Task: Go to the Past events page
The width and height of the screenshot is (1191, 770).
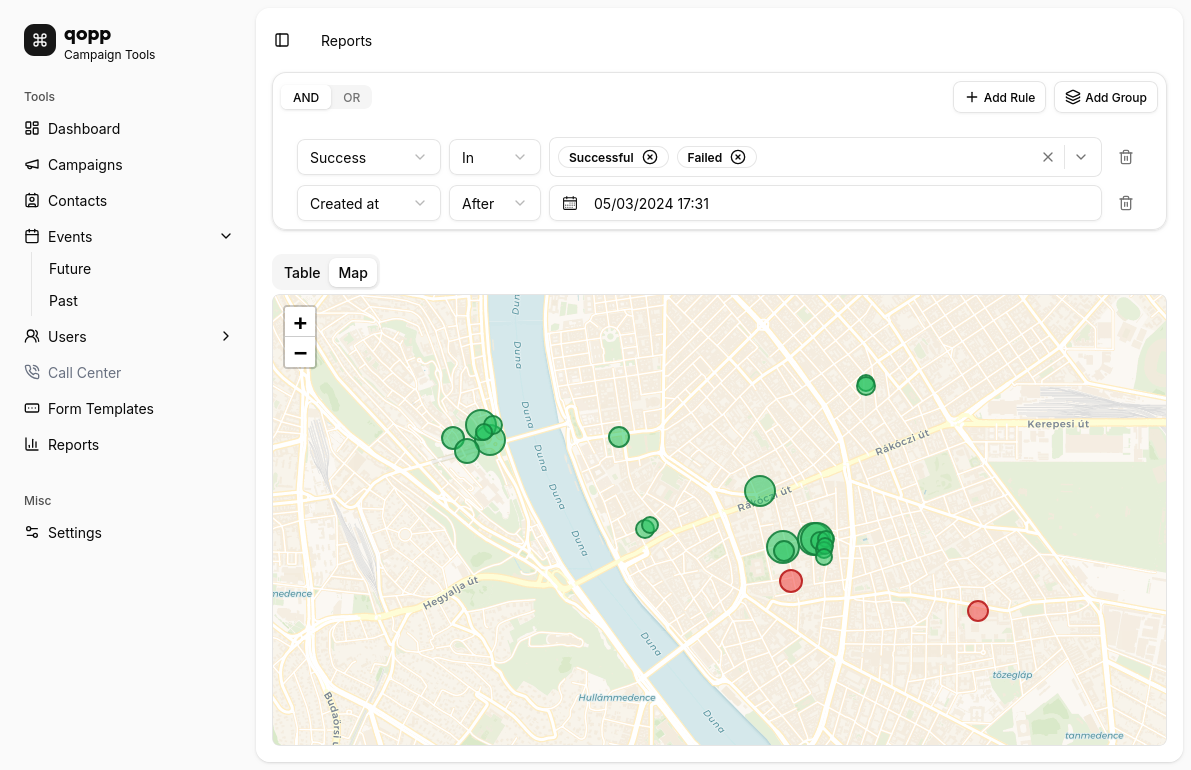Action: tap(63, 300)
